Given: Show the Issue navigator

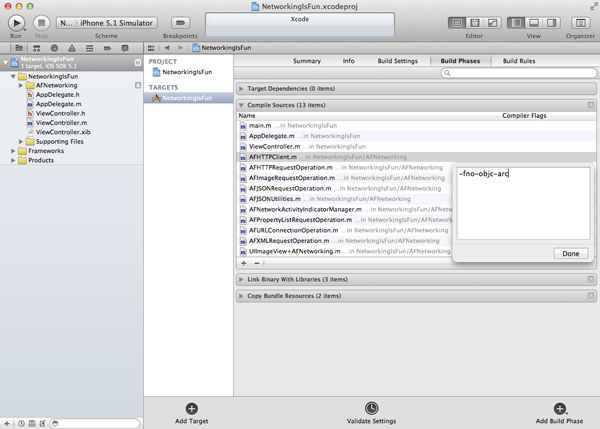Looking at the screenshot, I should click(72, 48).
